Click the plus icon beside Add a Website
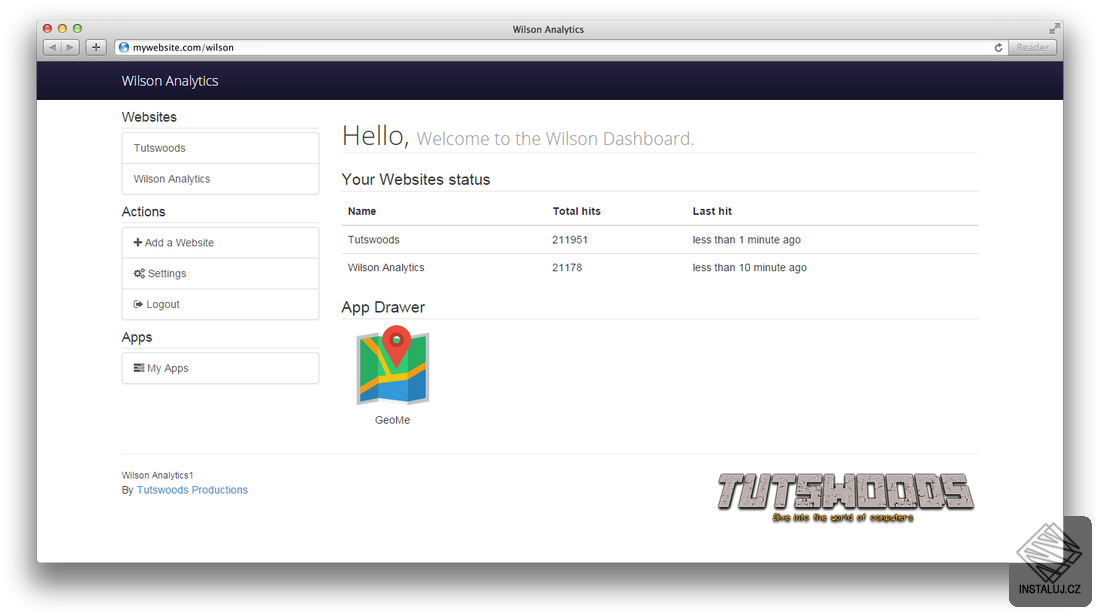 [138, 242]
